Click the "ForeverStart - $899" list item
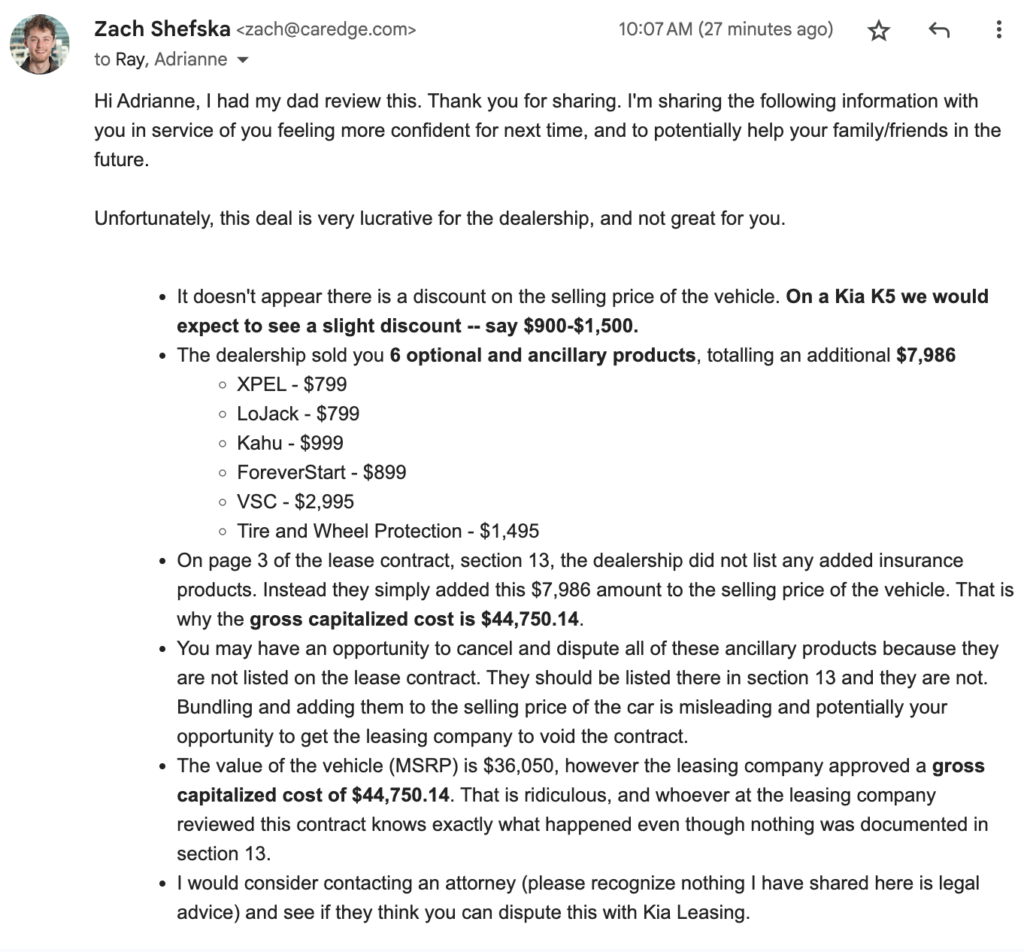1024x952 pixels. coord(321,472)
